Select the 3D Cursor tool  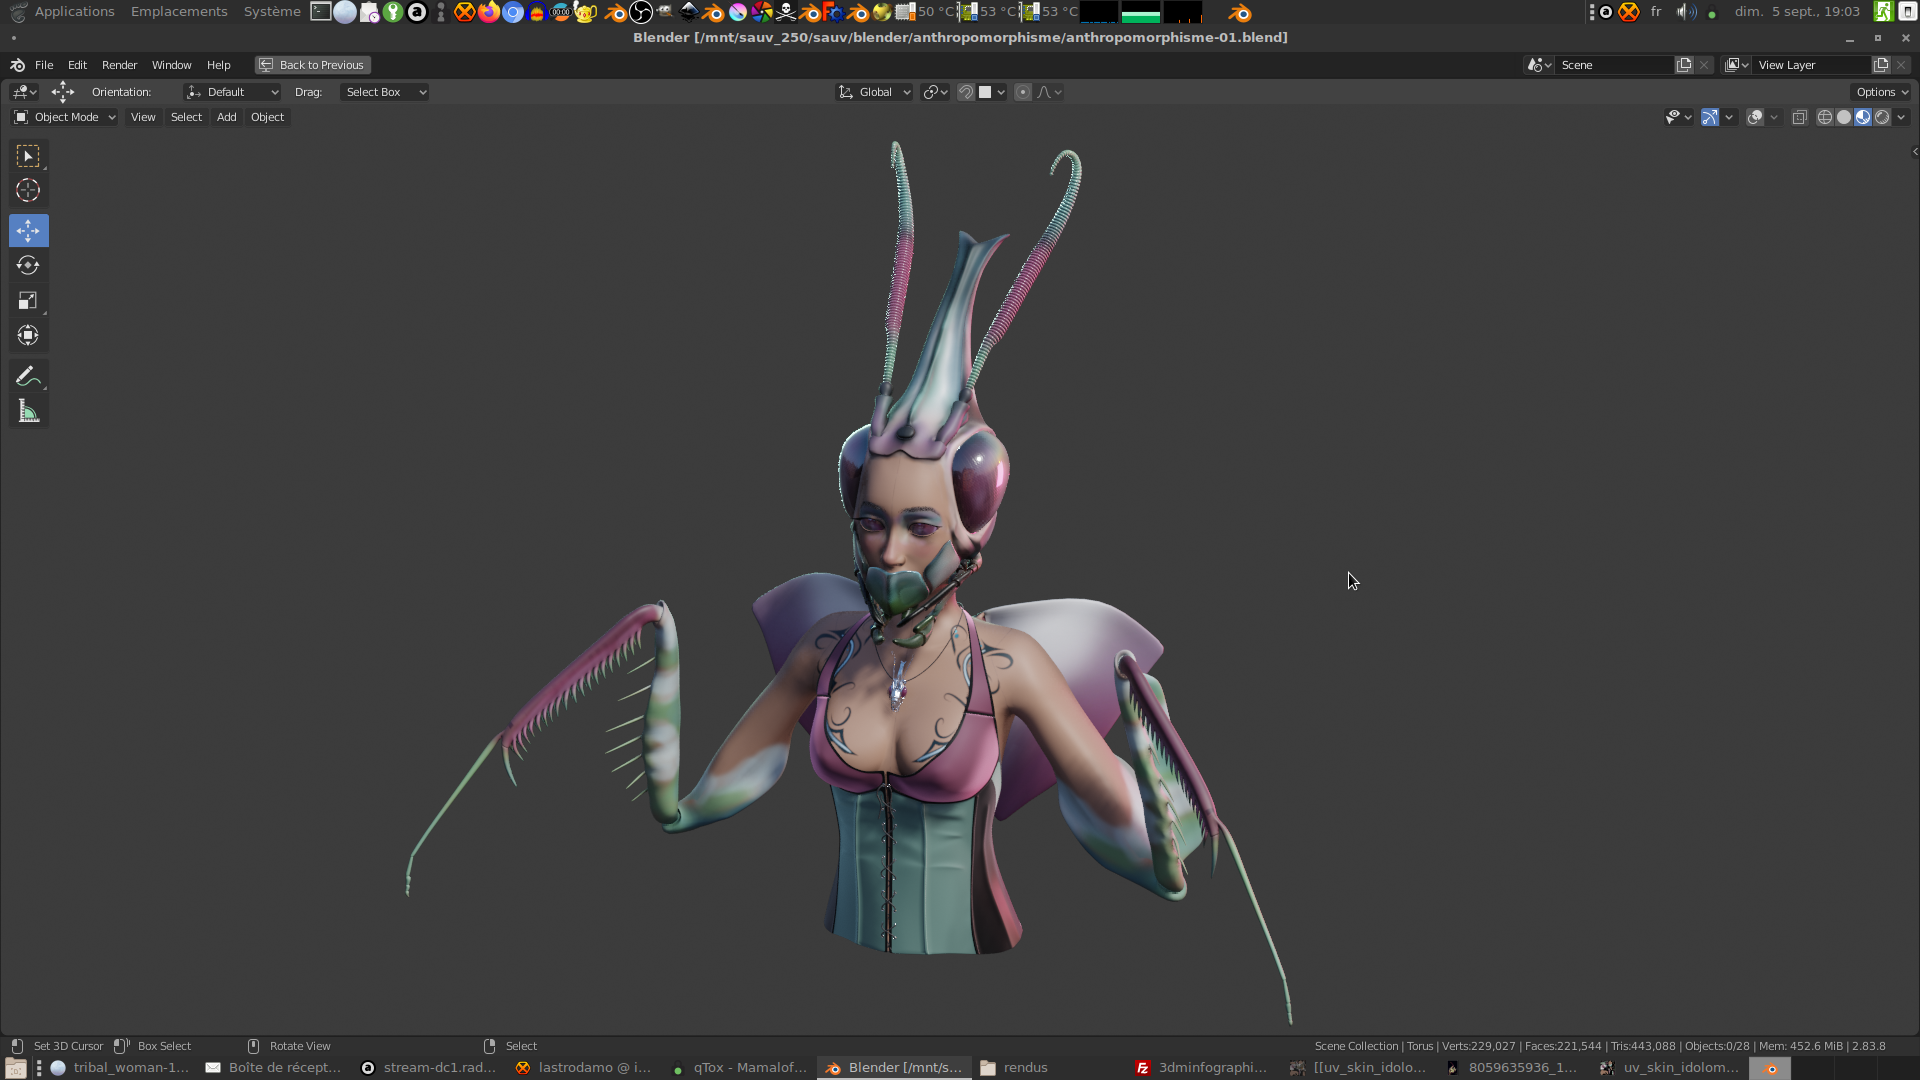tap(28, 191)
